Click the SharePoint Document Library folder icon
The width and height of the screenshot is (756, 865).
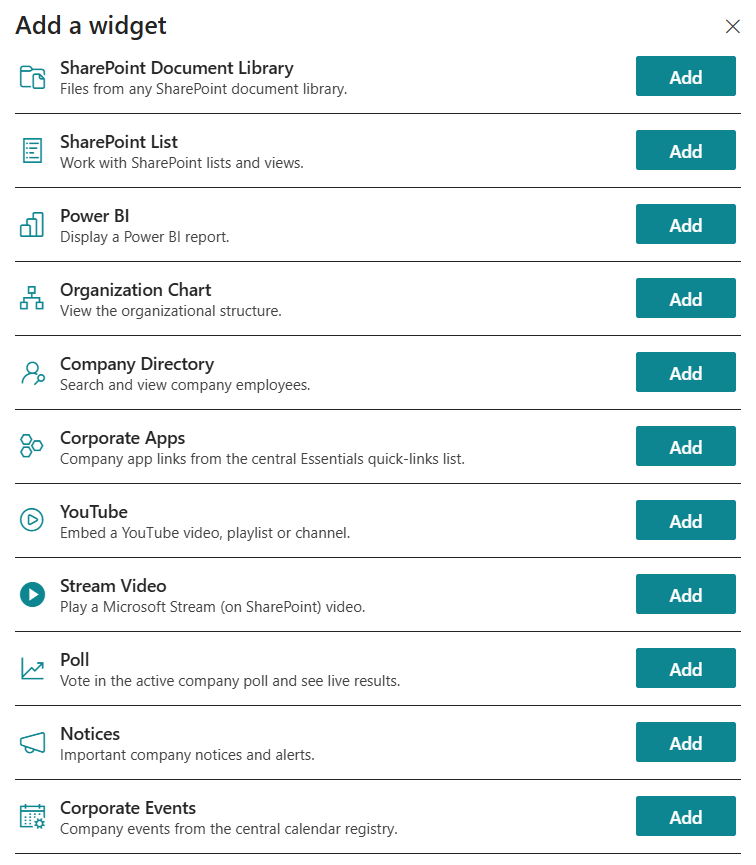click(x=33, y=77)
